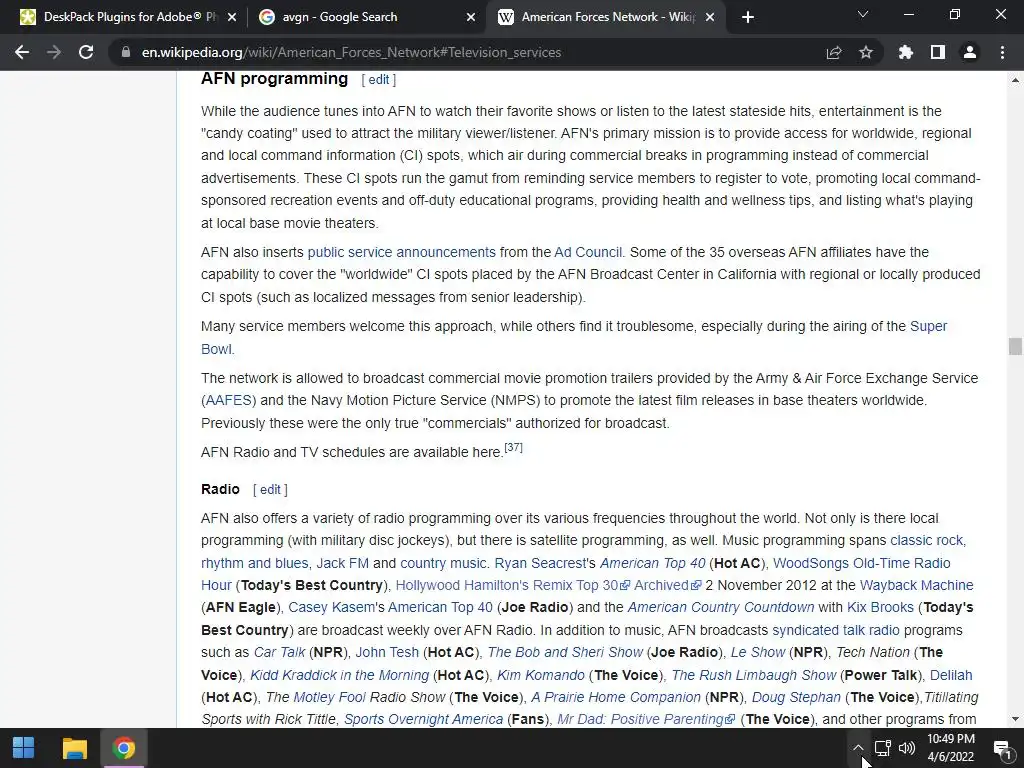Open the volume control speaker icon
Image resolution: width=1024 pixels, height=768 pixels.
click(906, 748)
